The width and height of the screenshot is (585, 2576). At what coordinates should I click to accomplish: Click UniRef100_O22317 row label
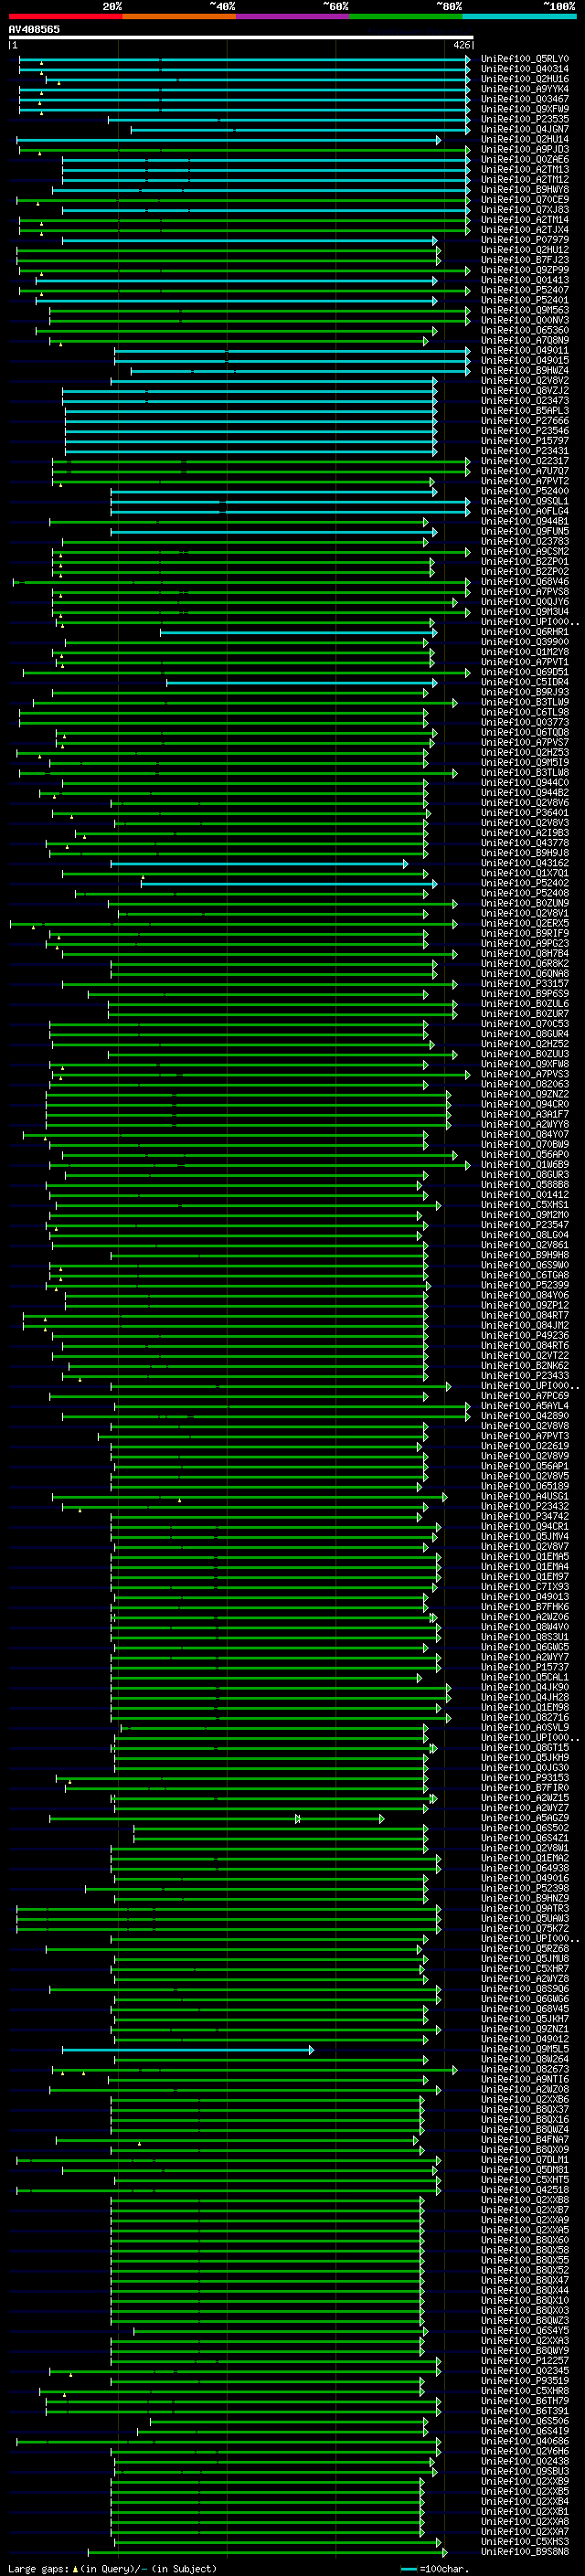[524, 461]
